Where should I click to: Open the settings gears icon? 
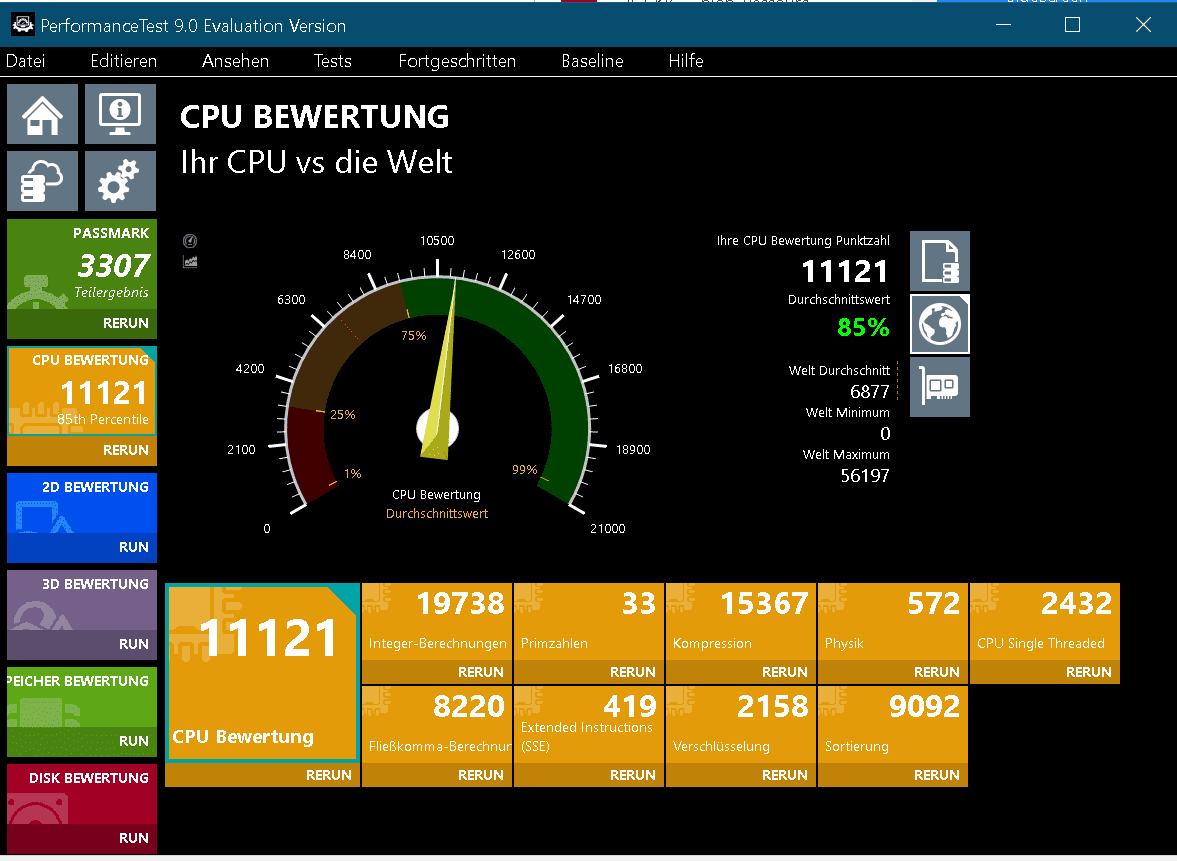(x=120, y=181)
